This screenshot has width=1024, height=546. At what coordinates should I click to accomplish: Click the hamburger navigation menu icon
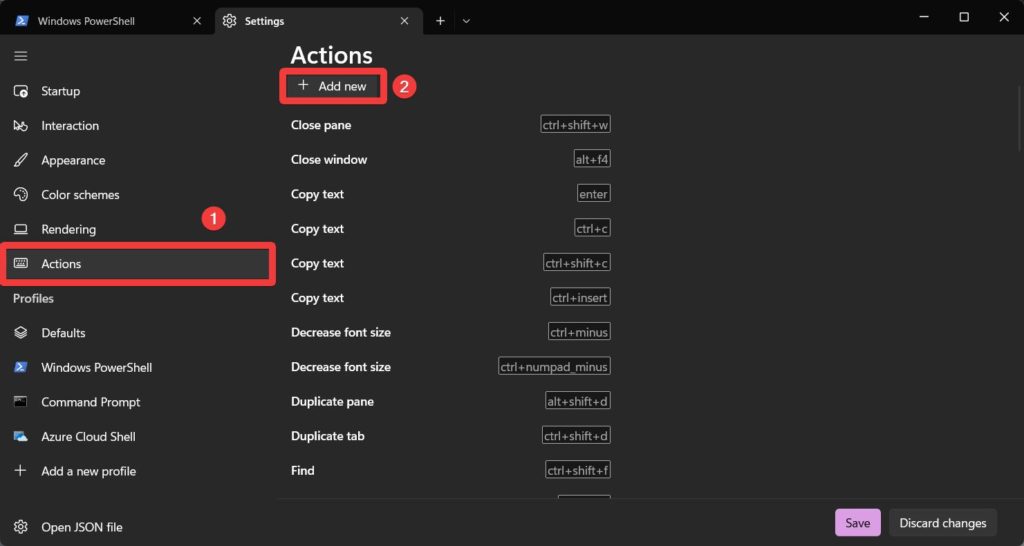click(x=20, y=56)
